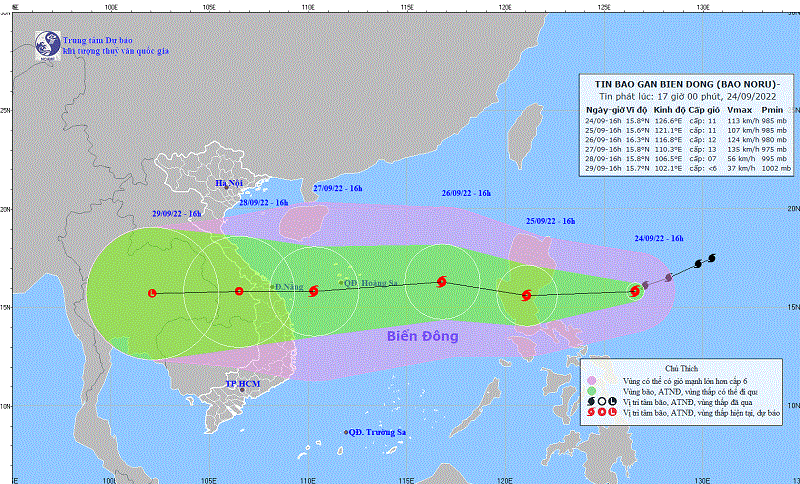The image size is (800, 484).
Task: Click the QĐ. Trường Sa label
Action: click(x=377, y=432)
